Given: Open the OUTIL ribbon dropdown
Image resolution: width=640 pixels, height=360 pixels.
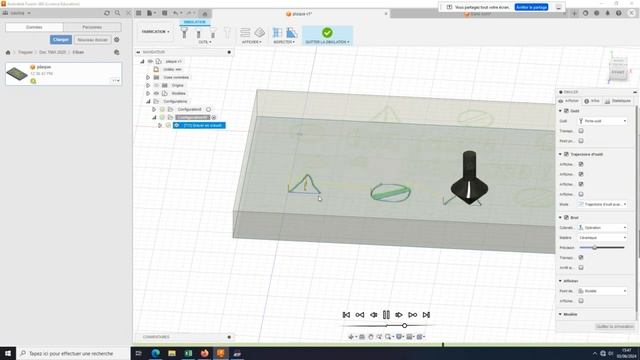Looking at the screenshot, I should click(x=205, y=42).
